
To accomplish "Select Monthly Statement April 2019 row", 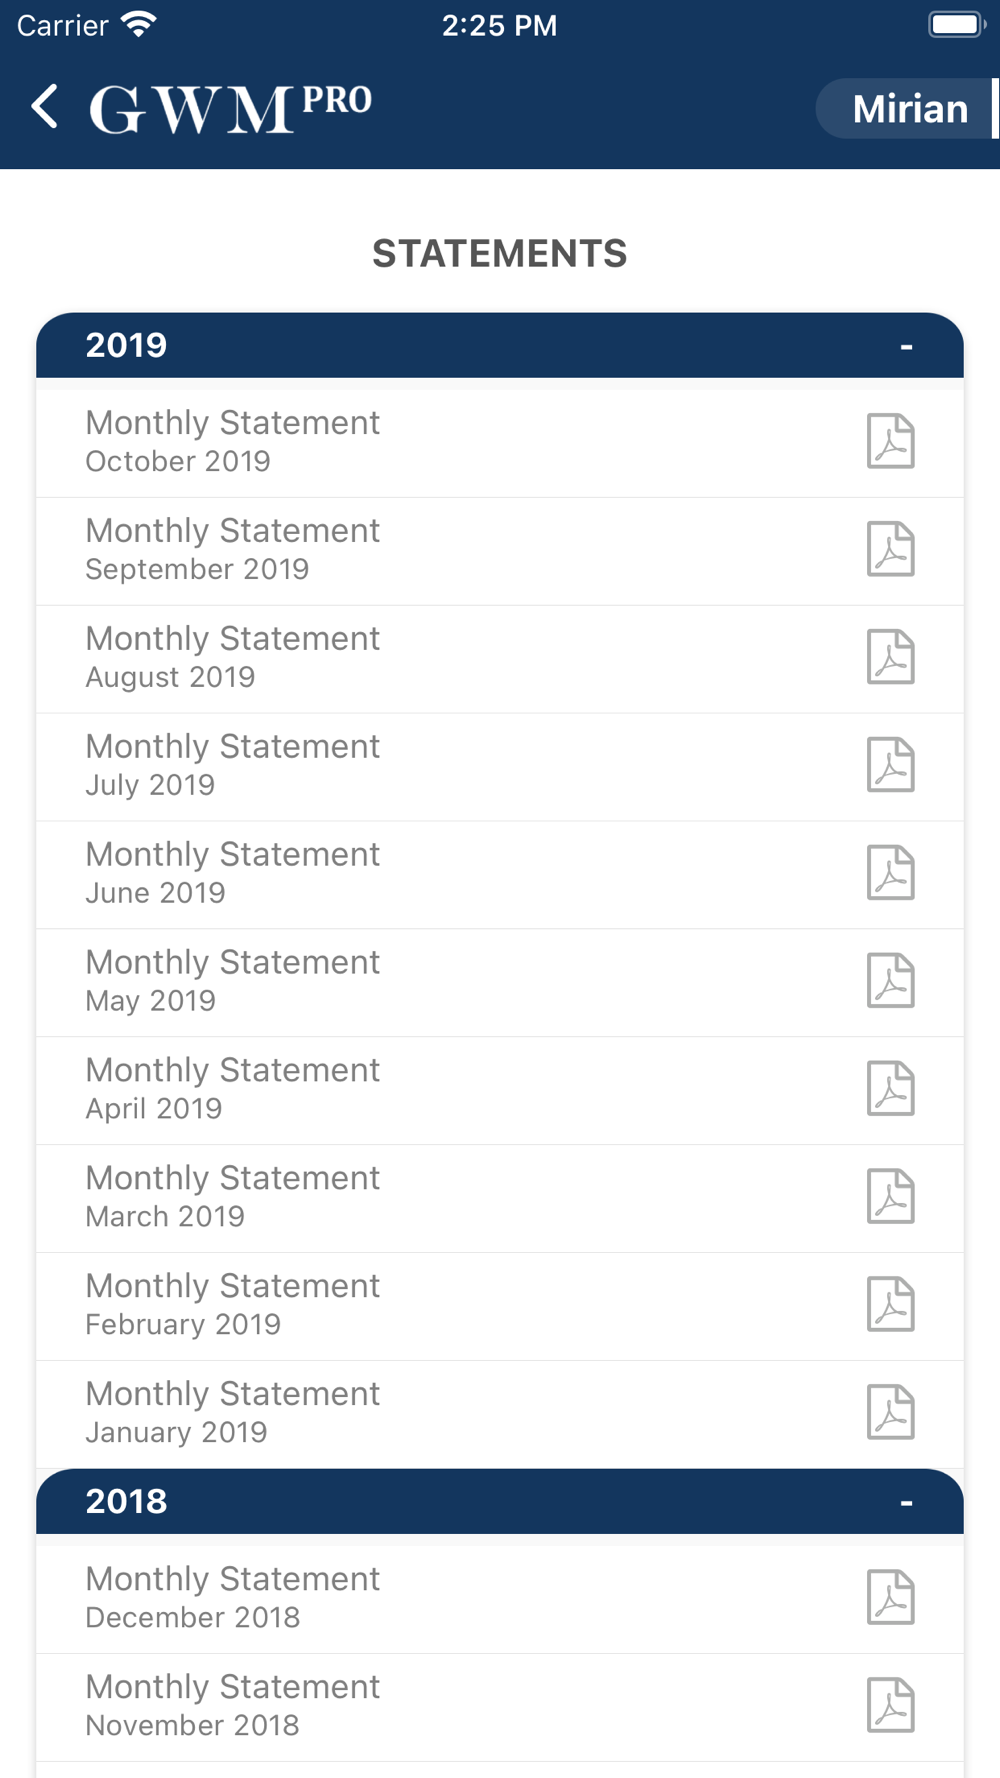I will [500, 1090].
